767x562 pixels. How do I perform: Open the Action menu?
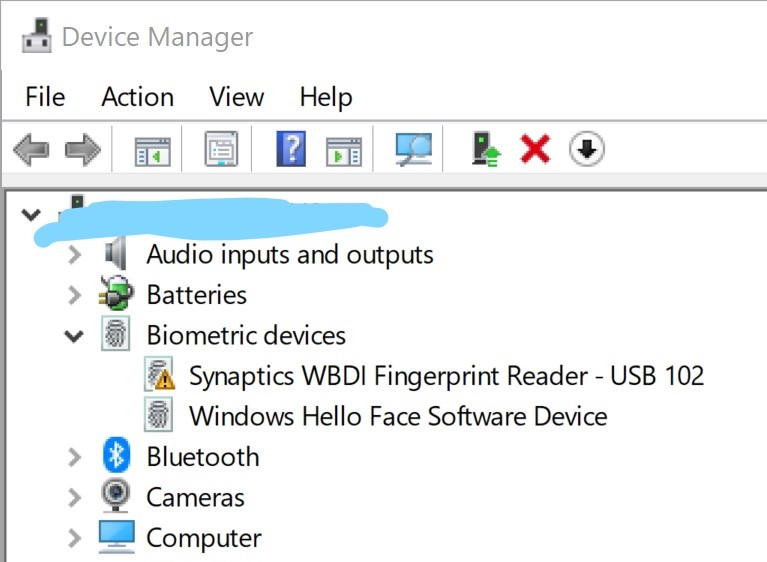click(137, 97)
